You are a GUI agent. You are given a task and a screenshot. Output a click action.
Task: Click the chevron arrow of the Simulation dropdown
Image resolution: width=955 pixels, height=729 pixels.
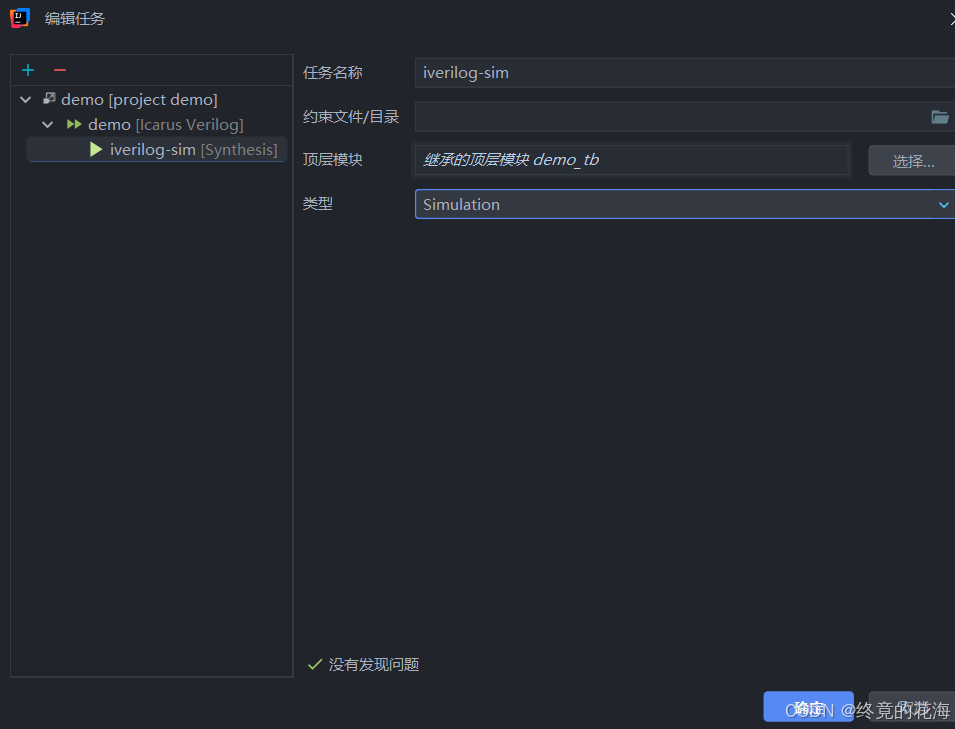943,205
